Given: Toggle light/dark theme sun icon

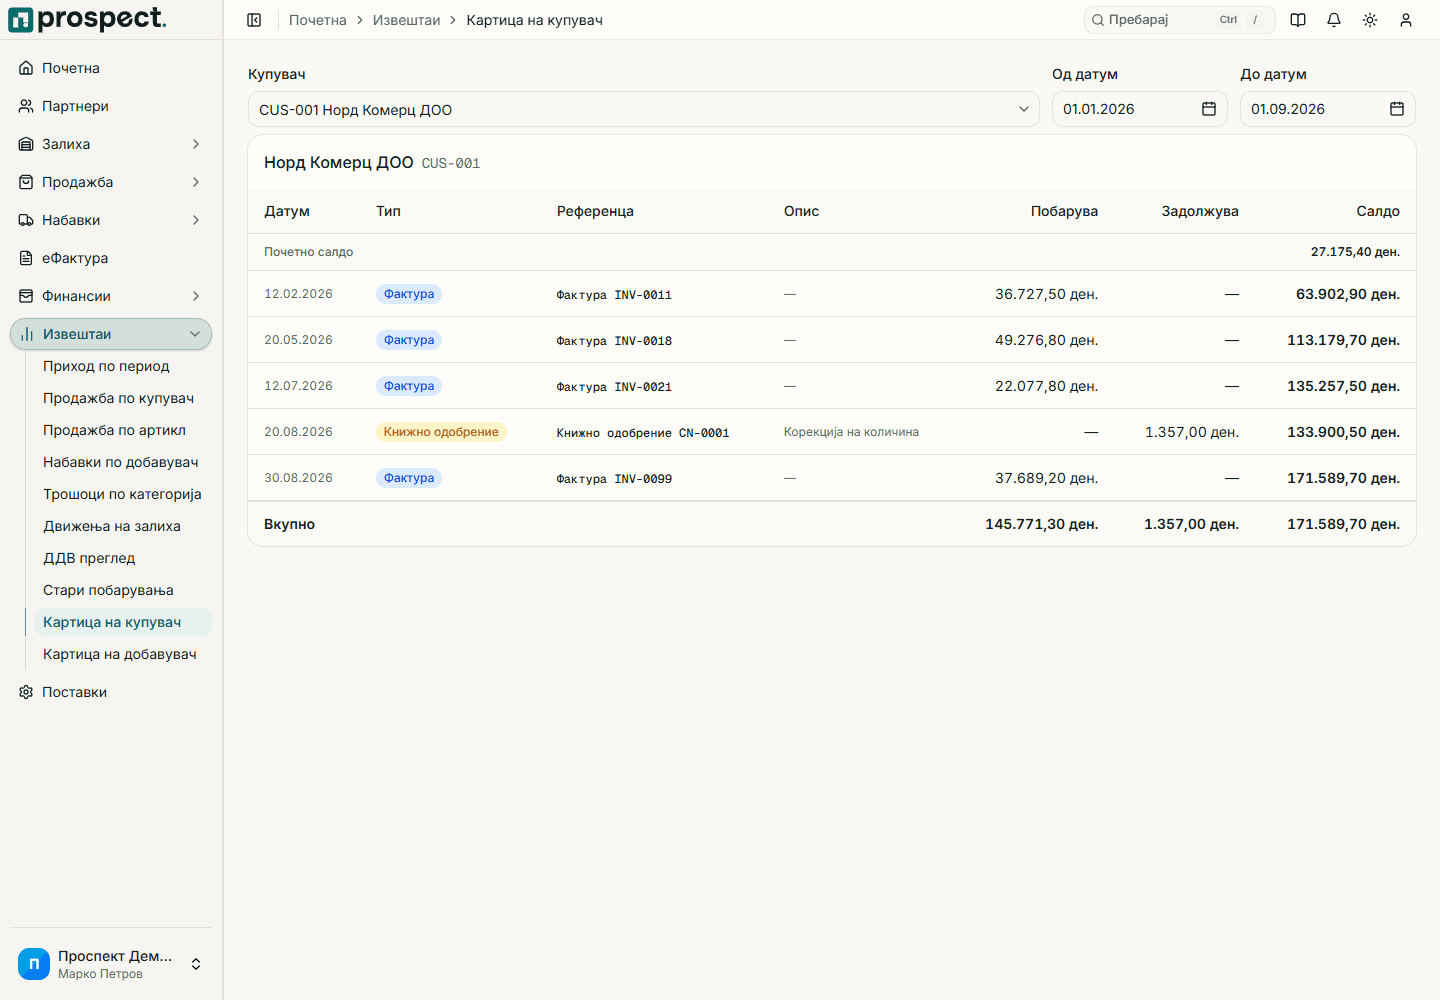Looking at the screenshot, I should click(x=1370, y=20).
